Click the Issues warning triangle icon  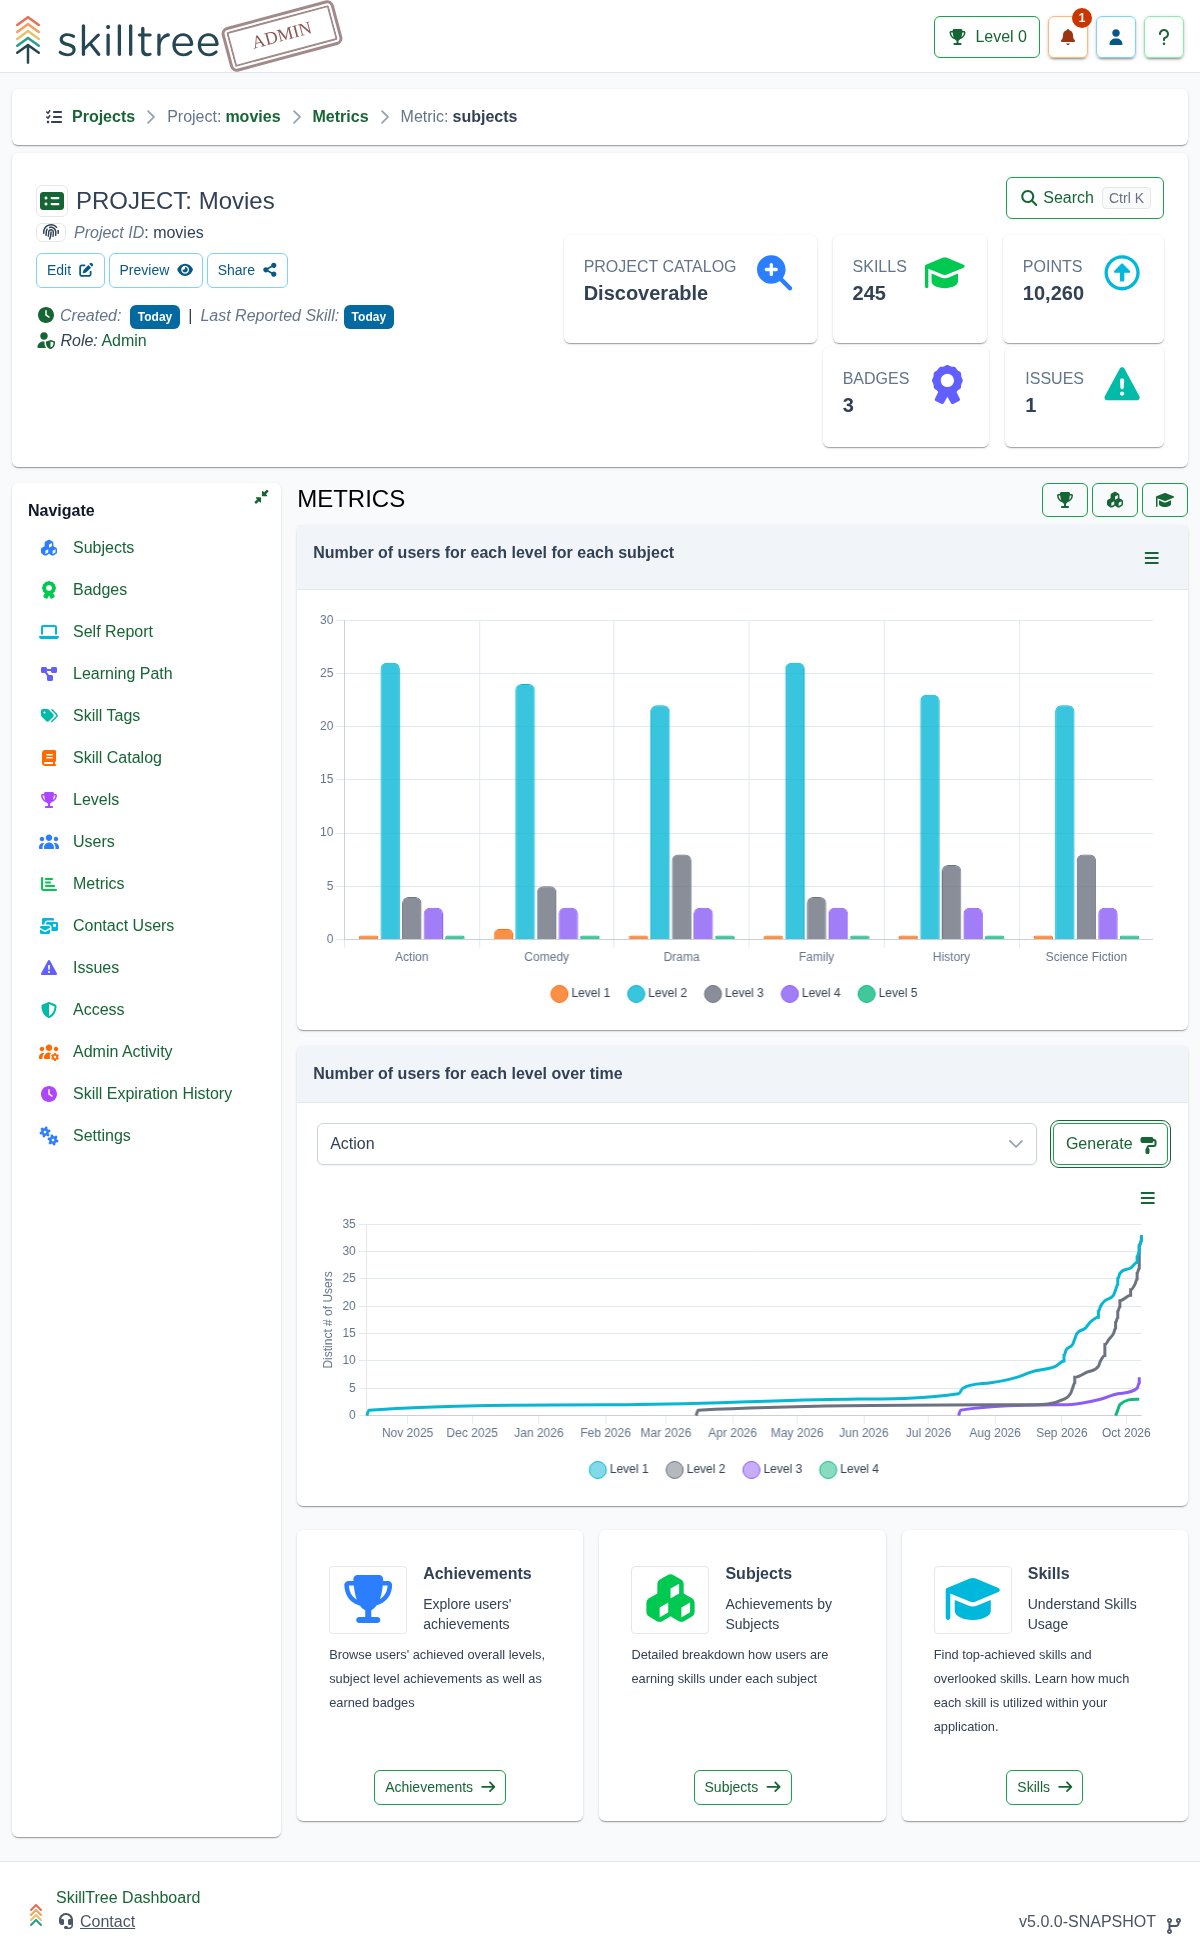(x=1122, y=384)
